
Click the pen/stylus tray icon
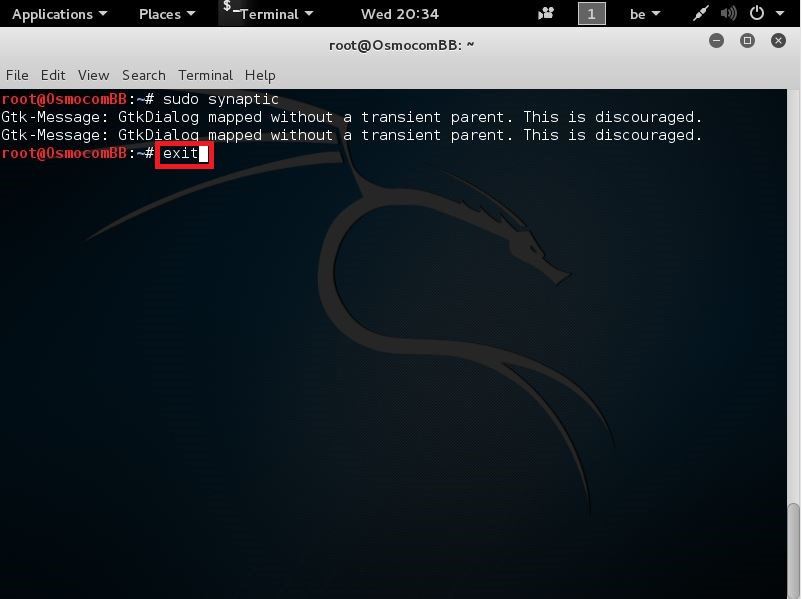point(701,13)
